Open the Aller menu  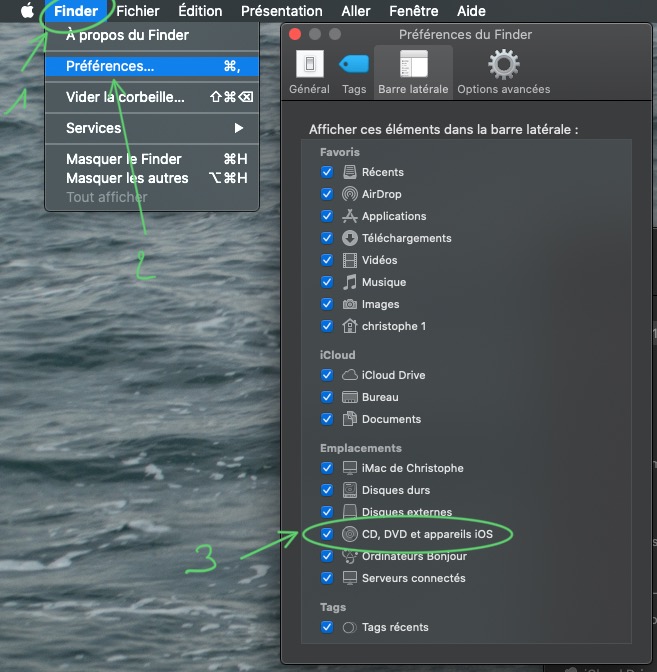[x=356, y=11]
